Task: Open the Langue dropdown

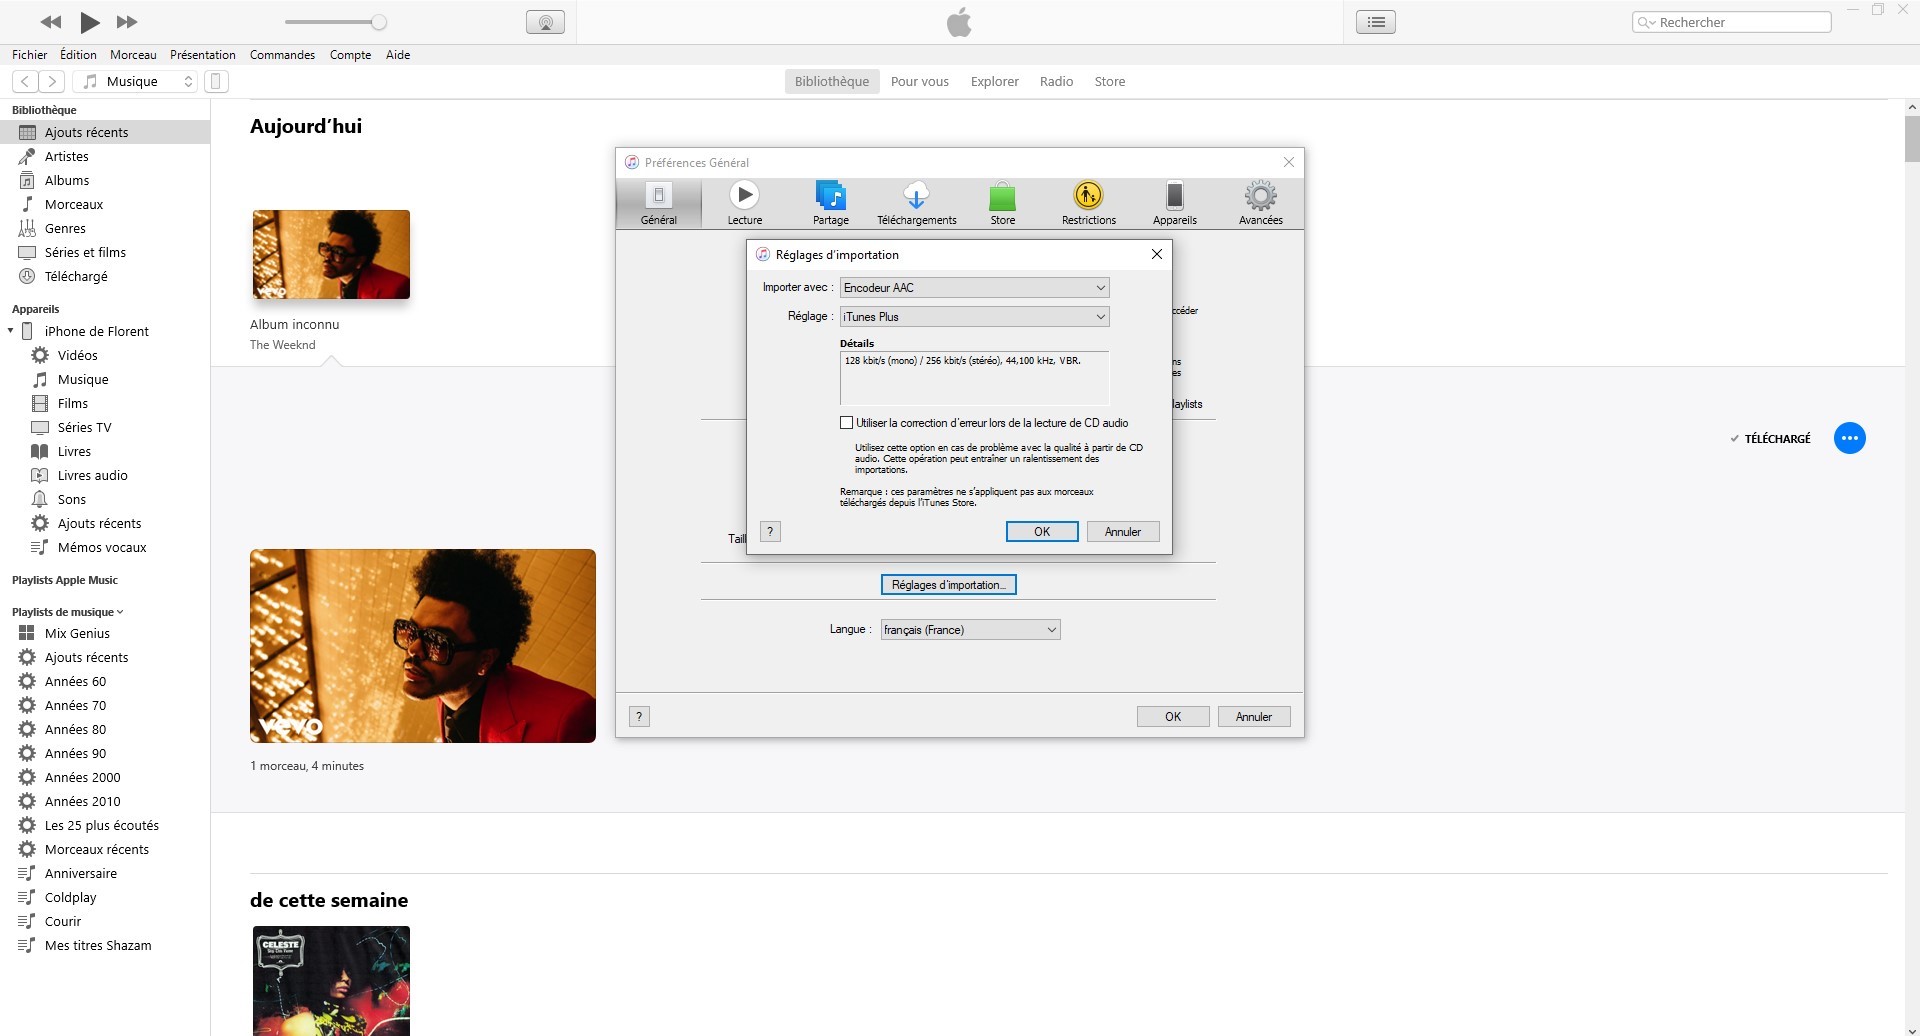Action: [x=970, y=630]
